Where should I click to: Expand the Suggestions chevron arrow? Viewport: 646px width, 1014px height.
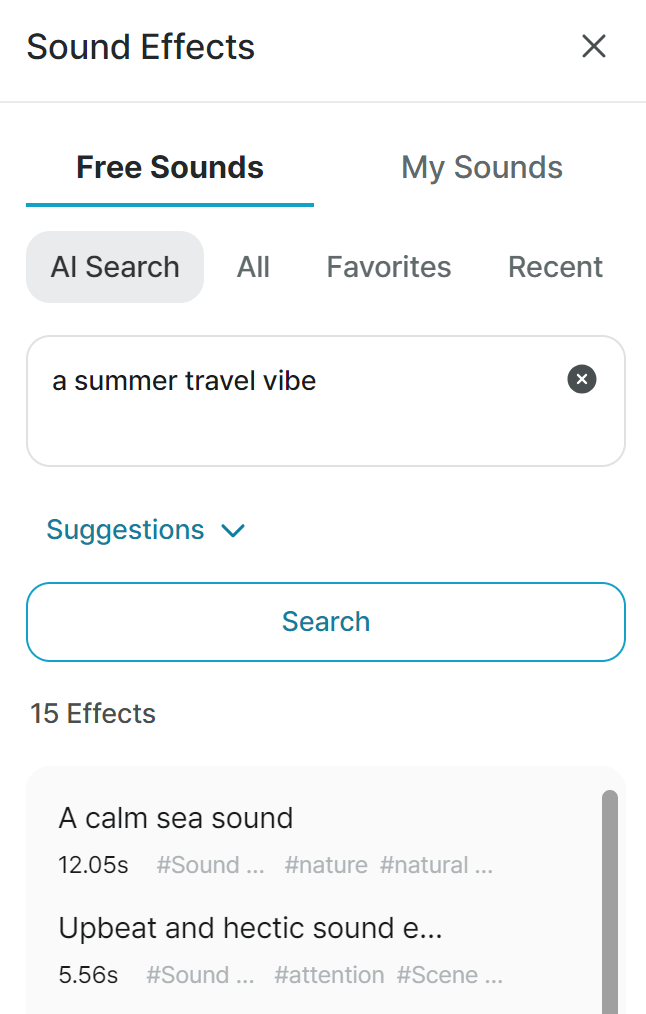233,531
